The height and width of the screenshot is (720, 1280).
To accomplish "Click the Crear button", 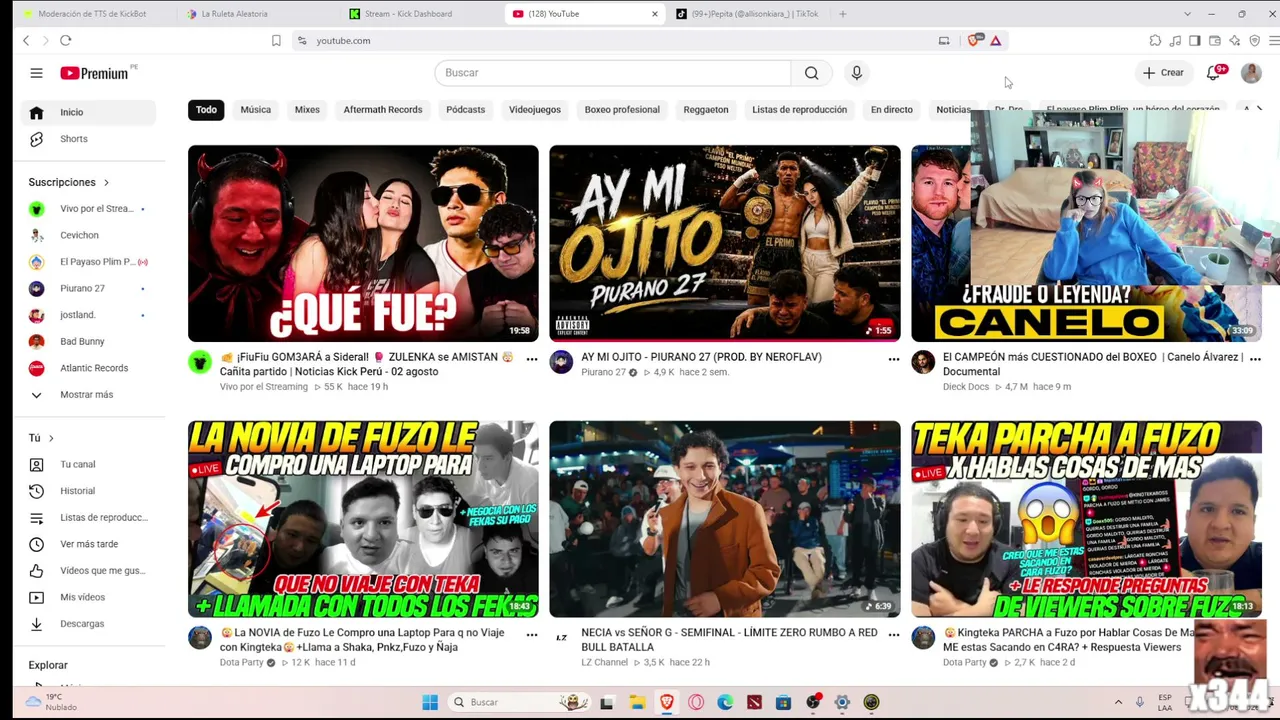I will [x=1164, y=73].
